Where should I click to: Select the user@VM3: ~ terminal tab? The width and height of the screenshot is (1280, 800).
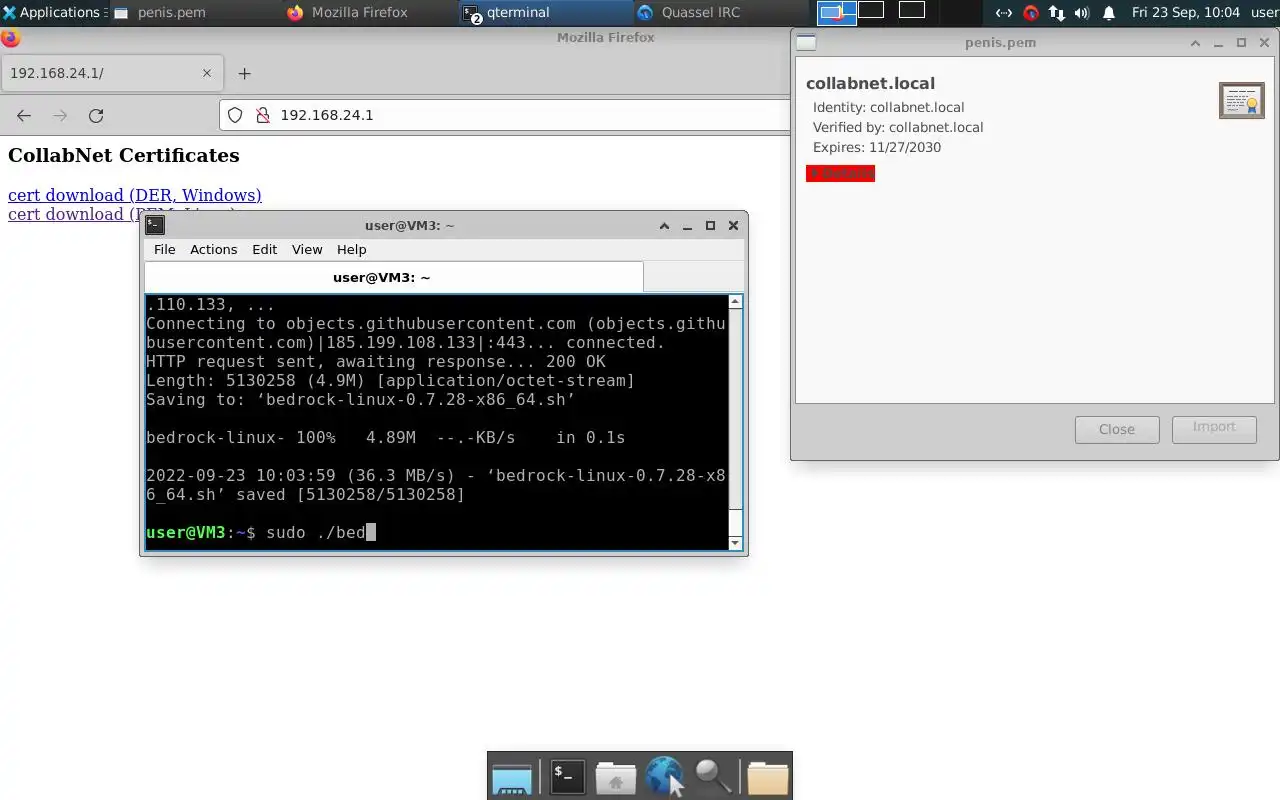click(394, 277)
